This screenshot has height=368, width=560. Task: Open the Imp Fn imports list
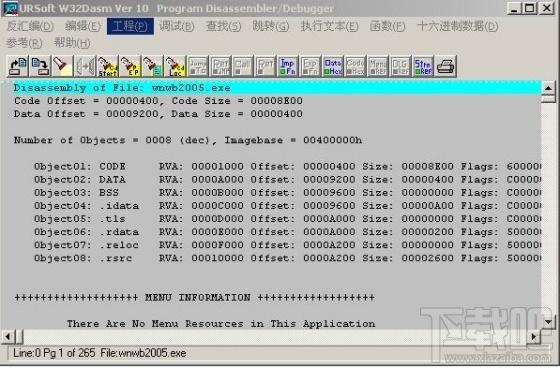tap(288, 66)
